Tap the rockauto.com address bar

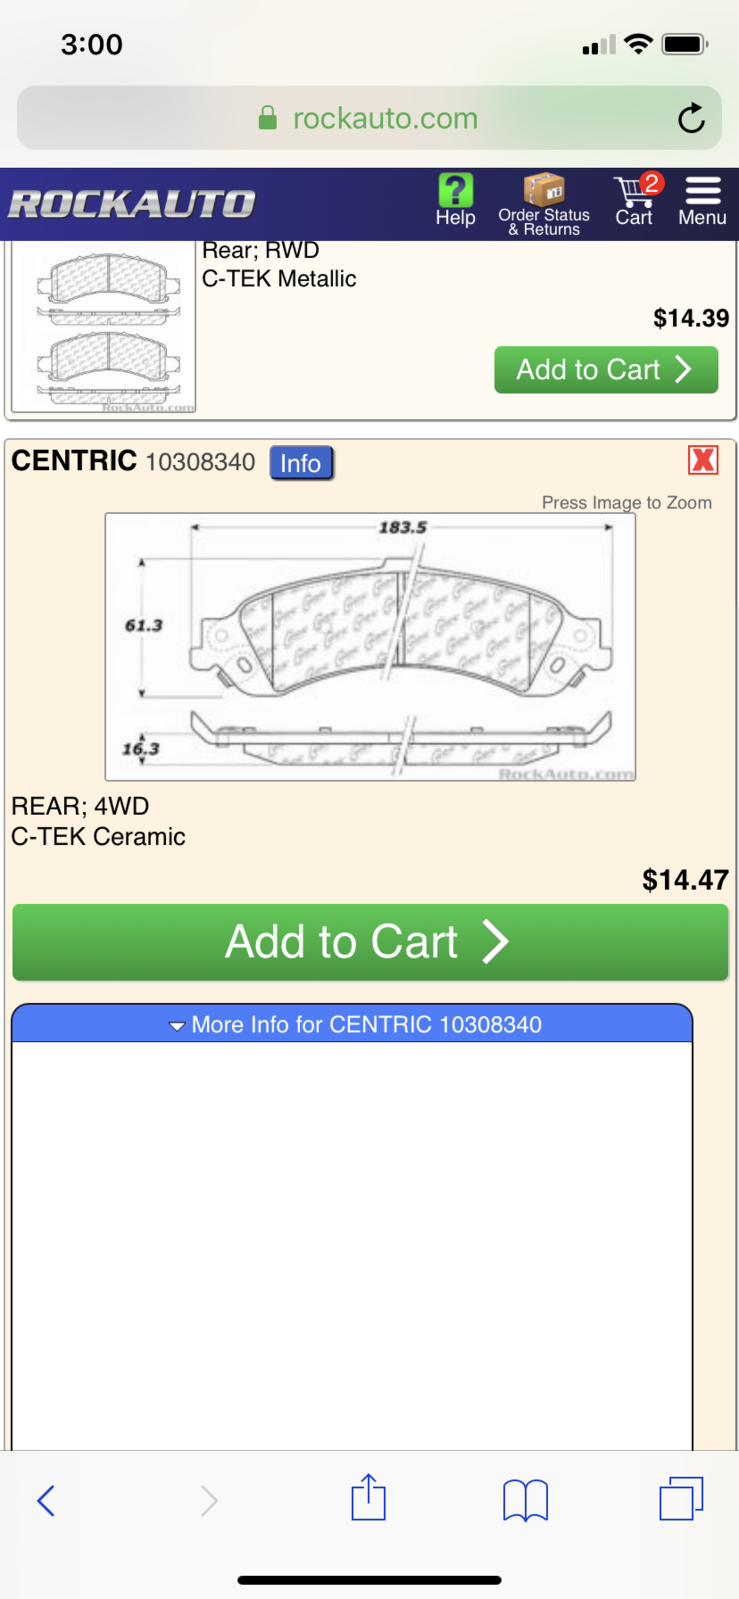coord(369,118)
